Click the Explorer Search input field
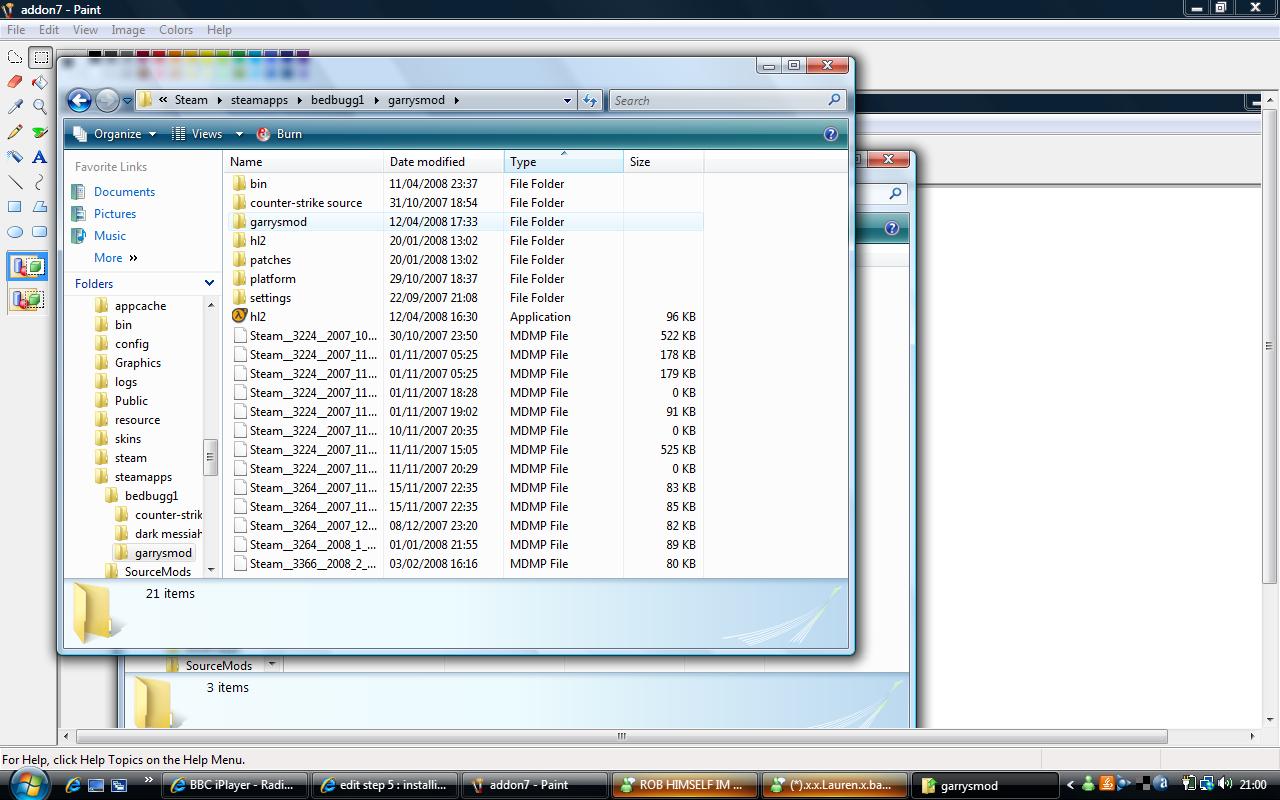Image resolution: width=1280 pixels, height=800 pixels. point(717,100)
